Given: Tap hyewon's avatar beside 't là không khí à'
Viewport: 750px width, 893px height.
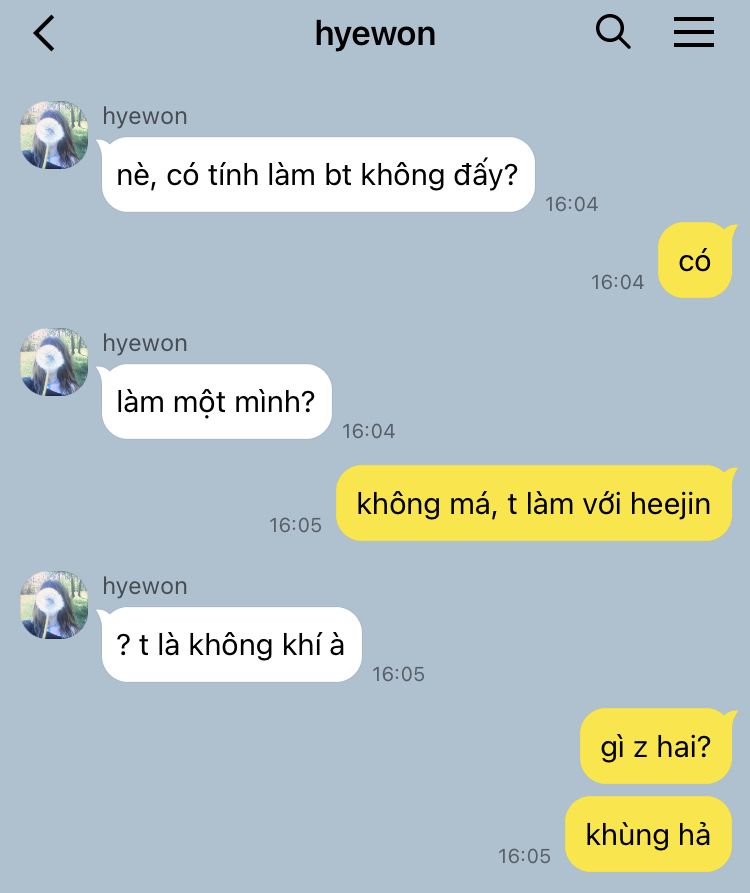Looking at the screenshot, I should [x=54, y=605].
